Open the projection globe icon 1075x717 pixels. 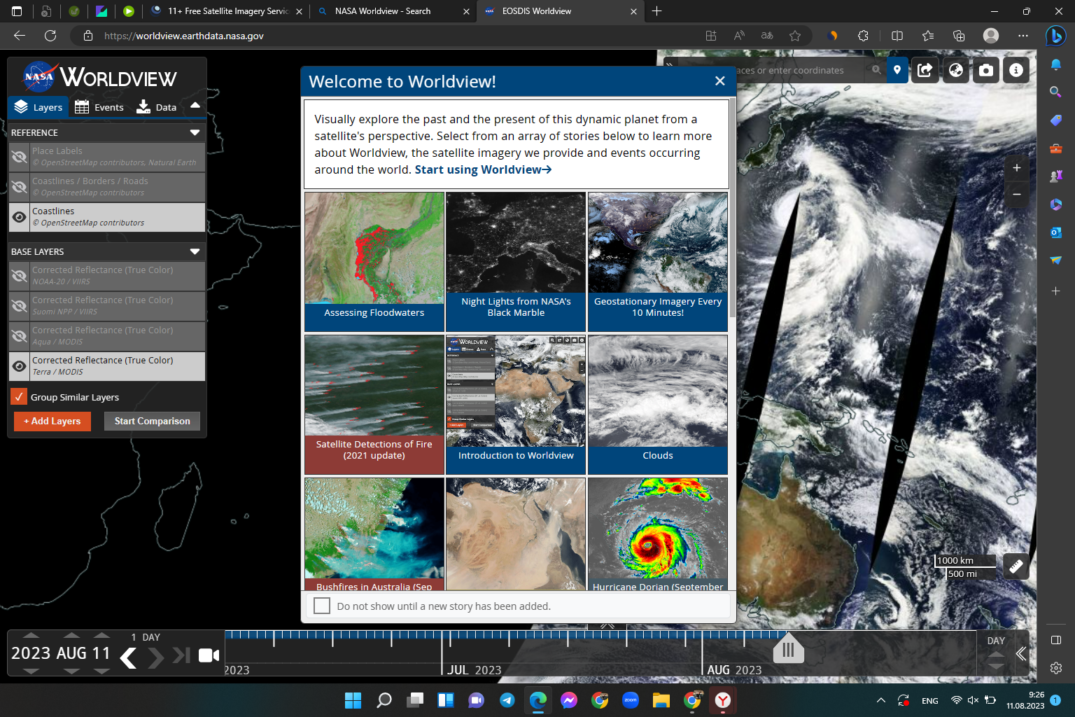[955, 70]
